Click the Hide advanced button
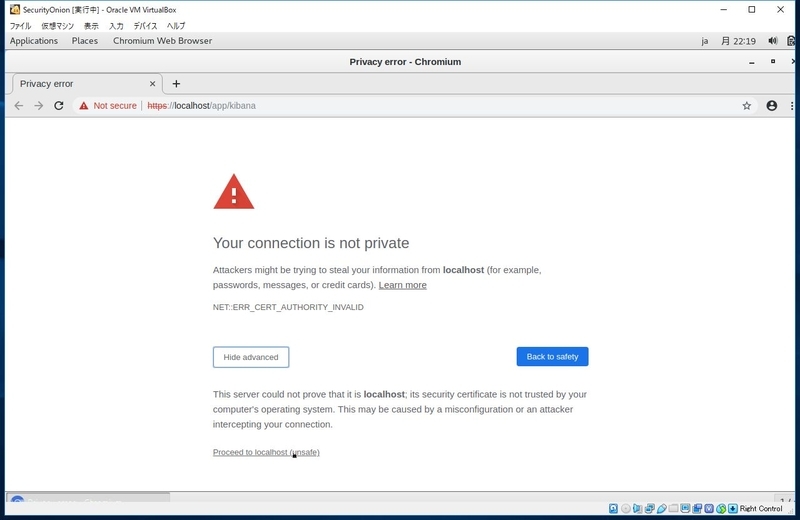The image size is (800, 520). [251, 357]
